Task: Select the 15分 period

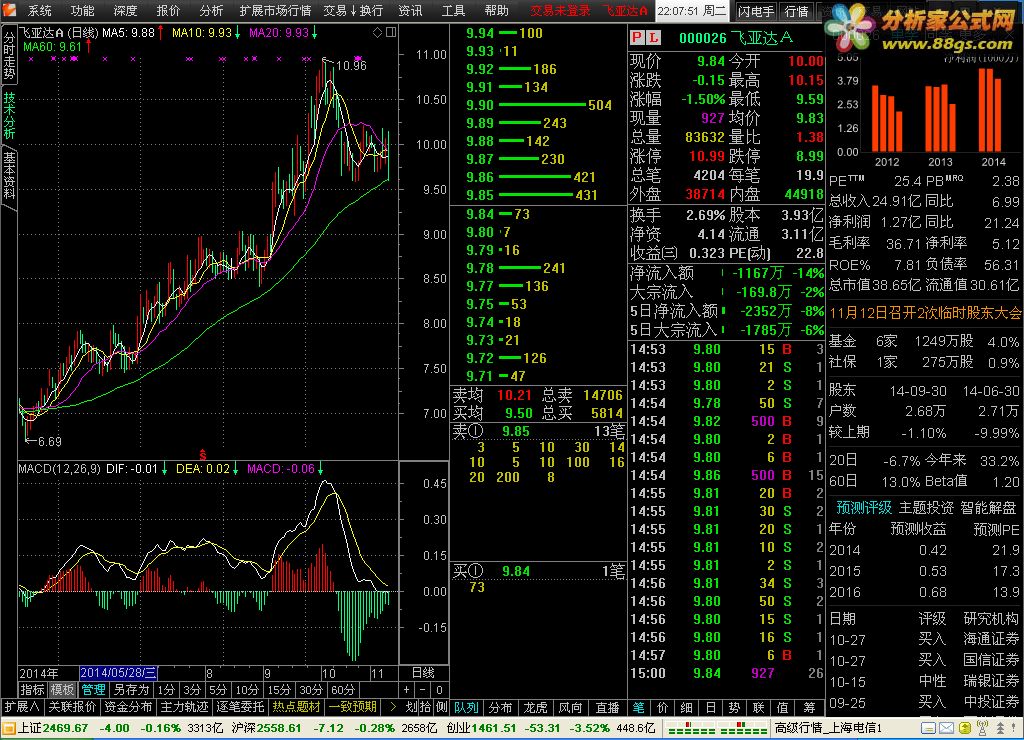Action: [x=279, y=690]
